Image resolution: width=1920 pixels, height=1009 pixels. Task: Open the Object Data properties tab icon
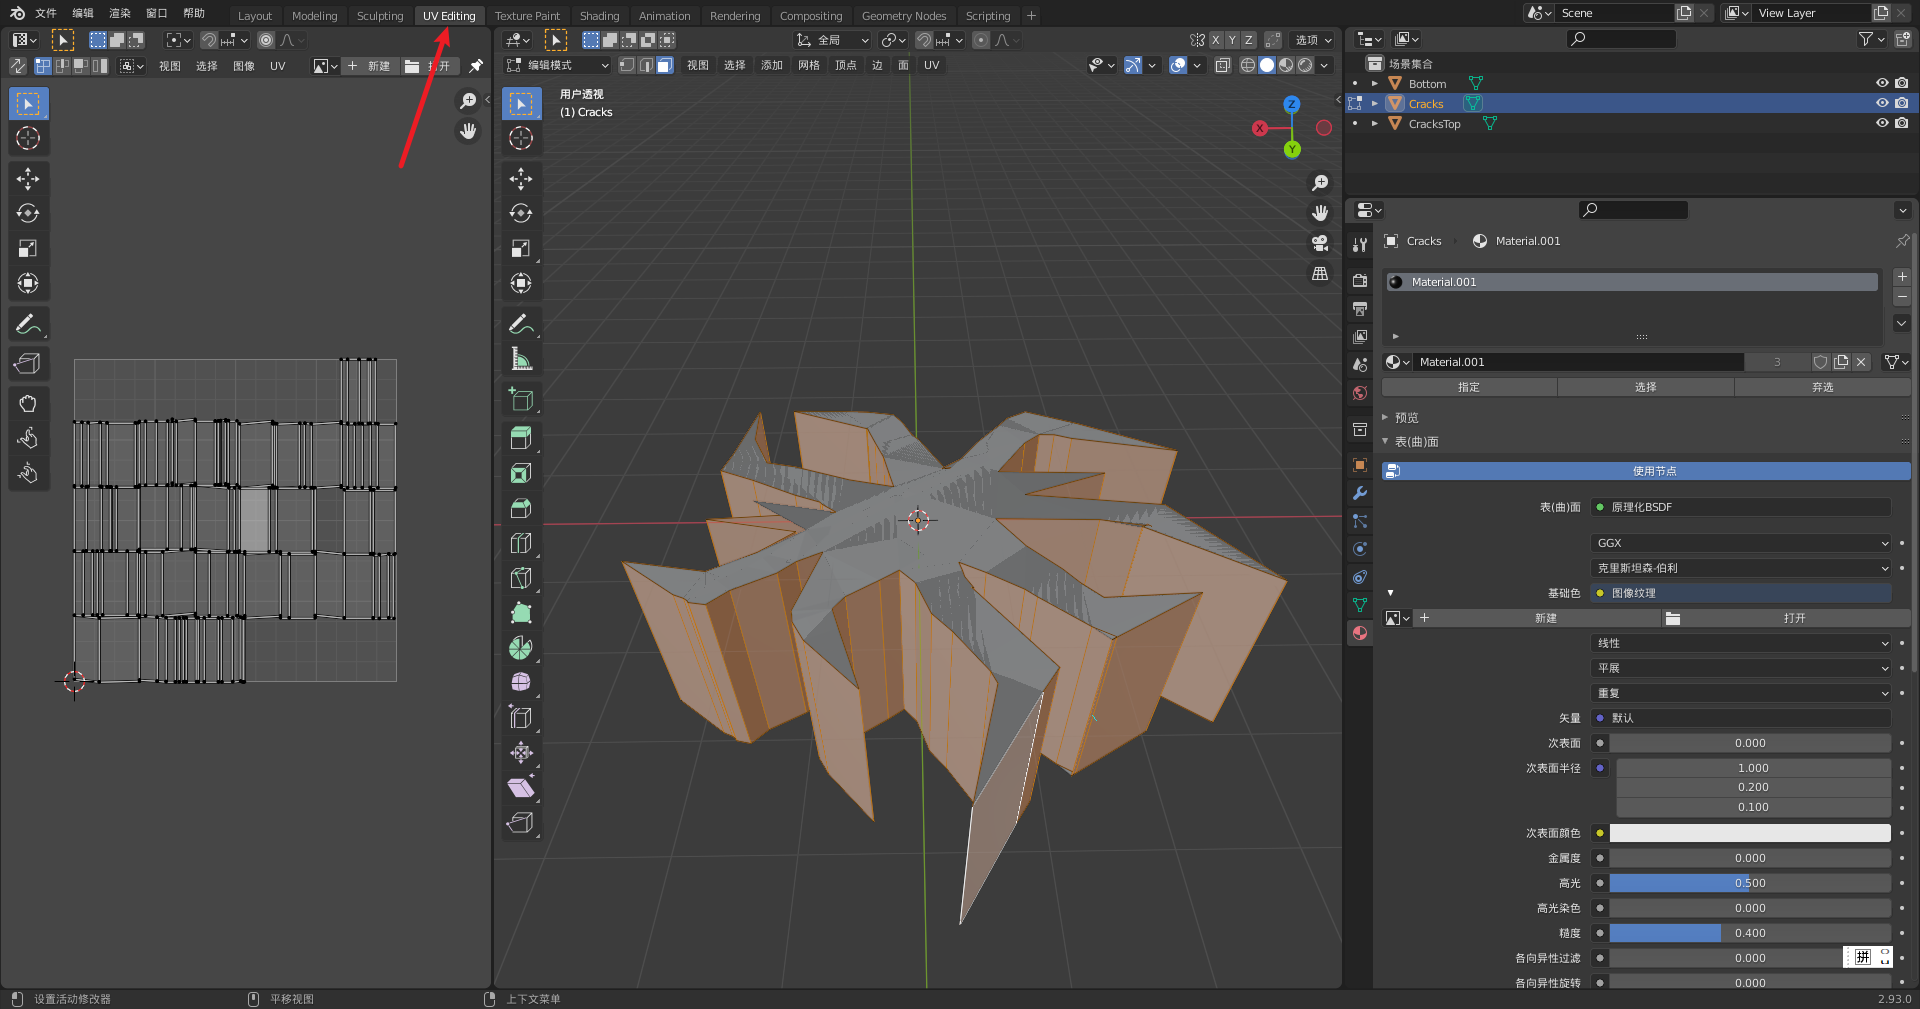(1360, 605)
